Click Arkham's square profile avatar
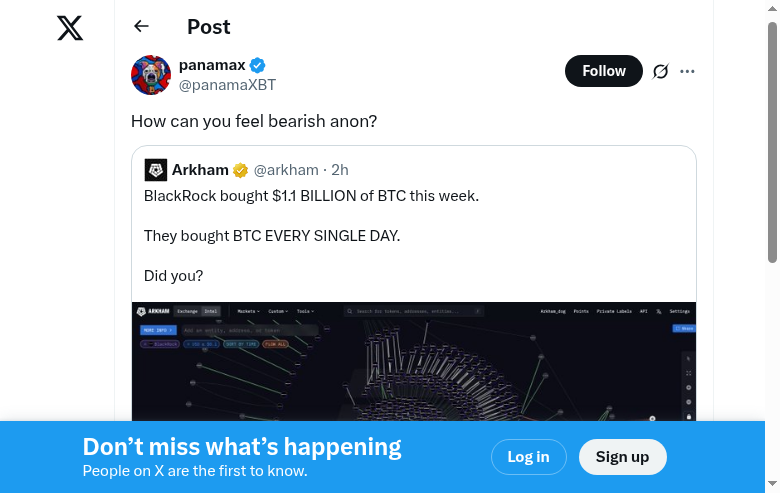 [x=155, y=170]
